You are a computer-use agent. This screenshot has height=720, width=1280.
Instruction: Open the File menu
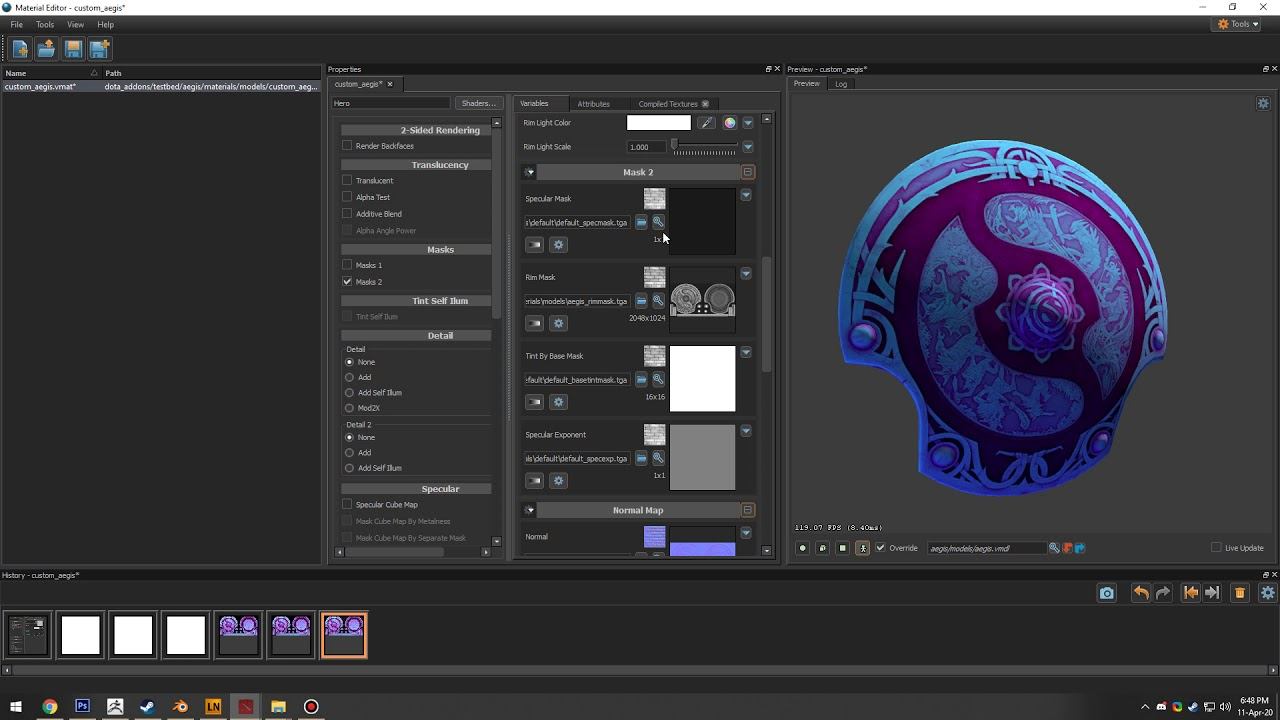[x=17, y=24]
